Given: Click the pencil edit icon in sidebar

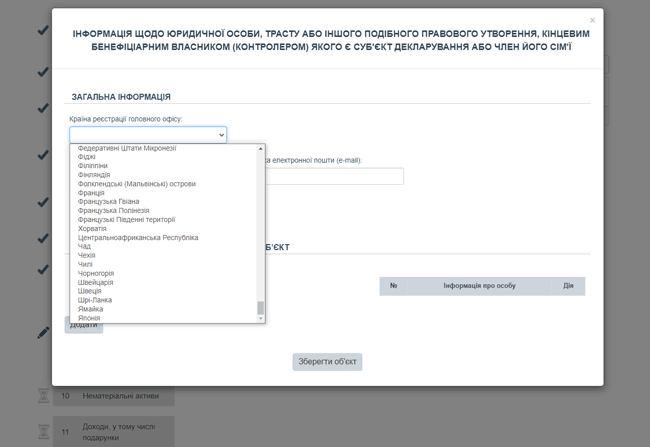Looking at the screenshot, I should (x=43, y=332).
